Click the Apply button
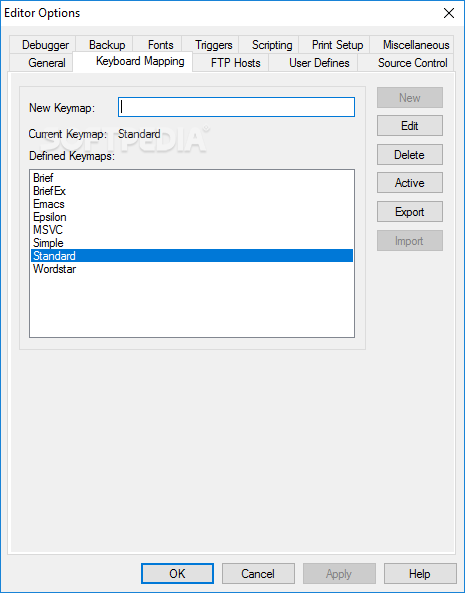The height and width of the screenshot is (593, 465). pos(339,574)
